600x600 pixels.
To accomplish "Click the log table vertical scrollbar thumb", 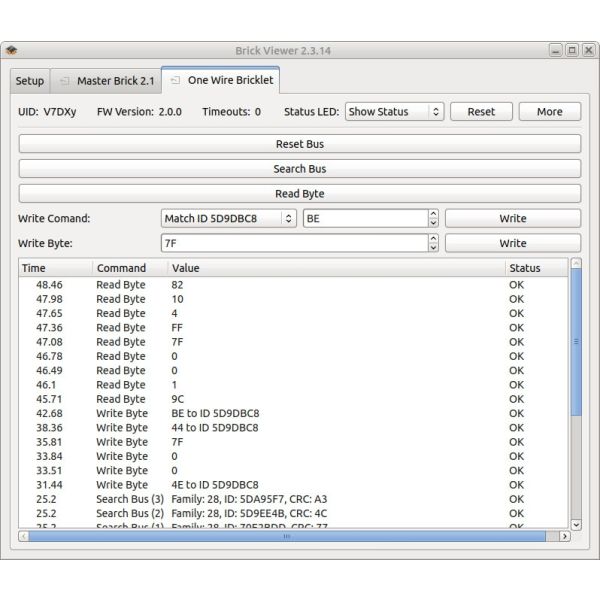I will [x=576, y=342].
